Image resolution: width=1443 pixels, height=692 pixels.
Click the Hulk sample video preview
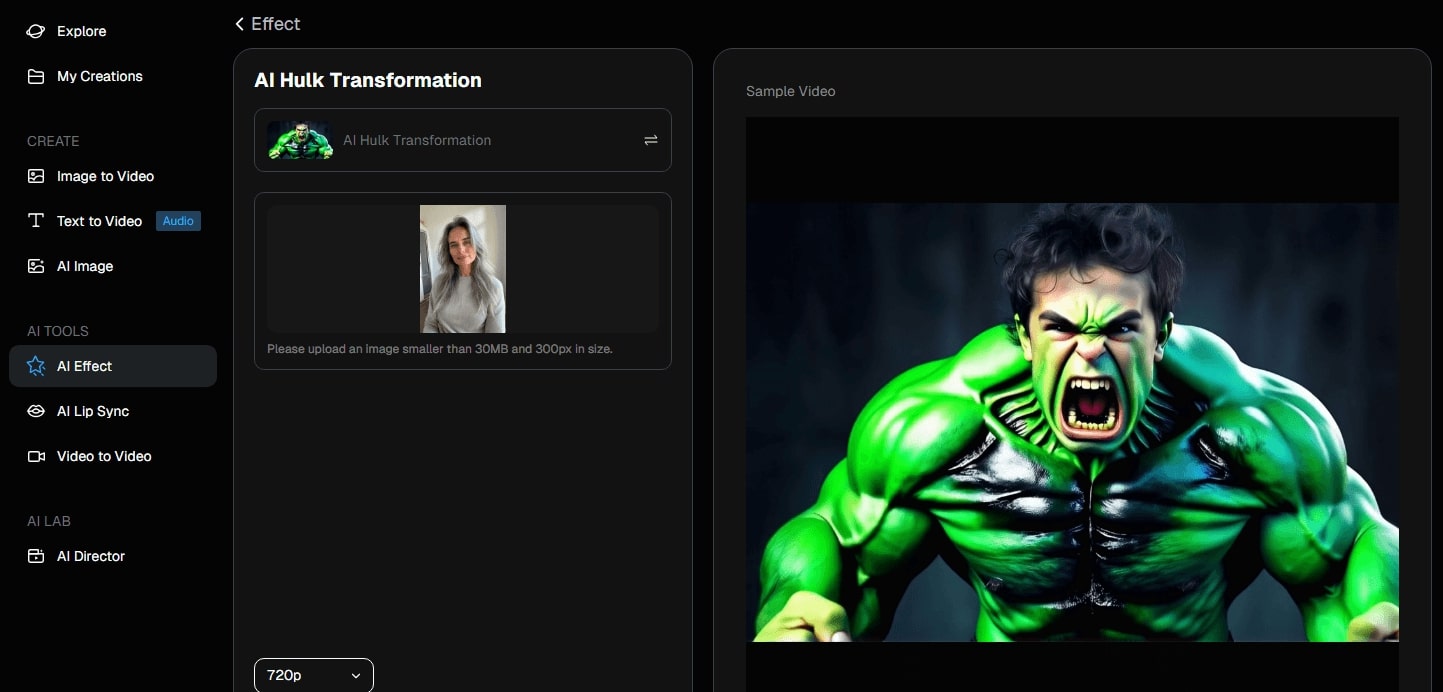[1071, 420]
